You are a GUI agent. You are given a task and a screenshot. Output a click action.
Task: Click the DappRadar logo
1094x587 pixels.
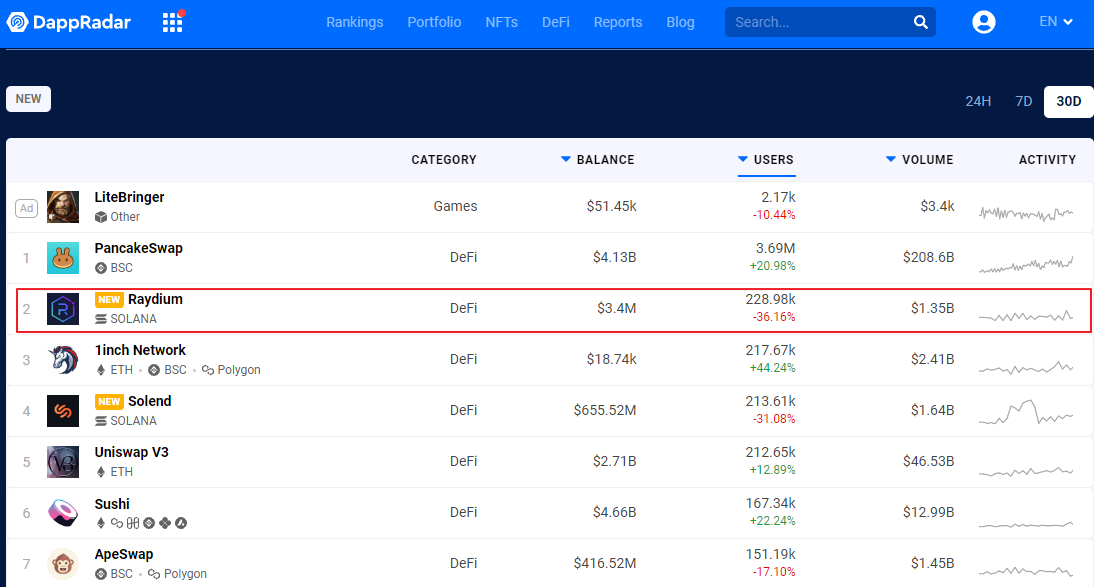(x=68, y=22)
